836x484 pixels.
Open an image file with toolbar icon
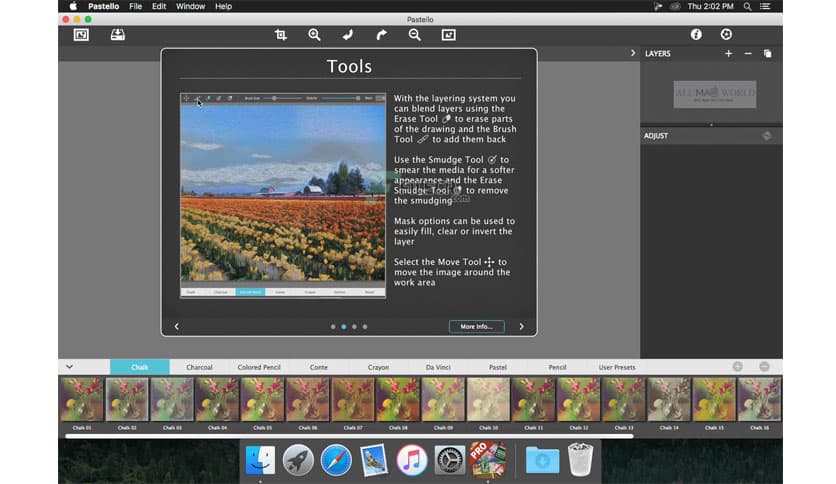point(81,35)
